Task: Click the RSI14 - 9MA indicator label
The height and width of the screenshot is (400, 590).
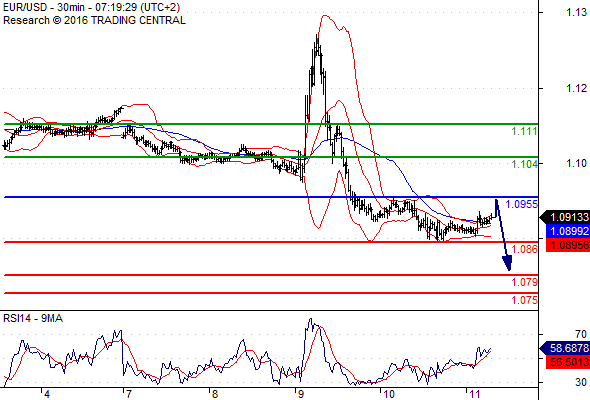Action: point(33,318)
